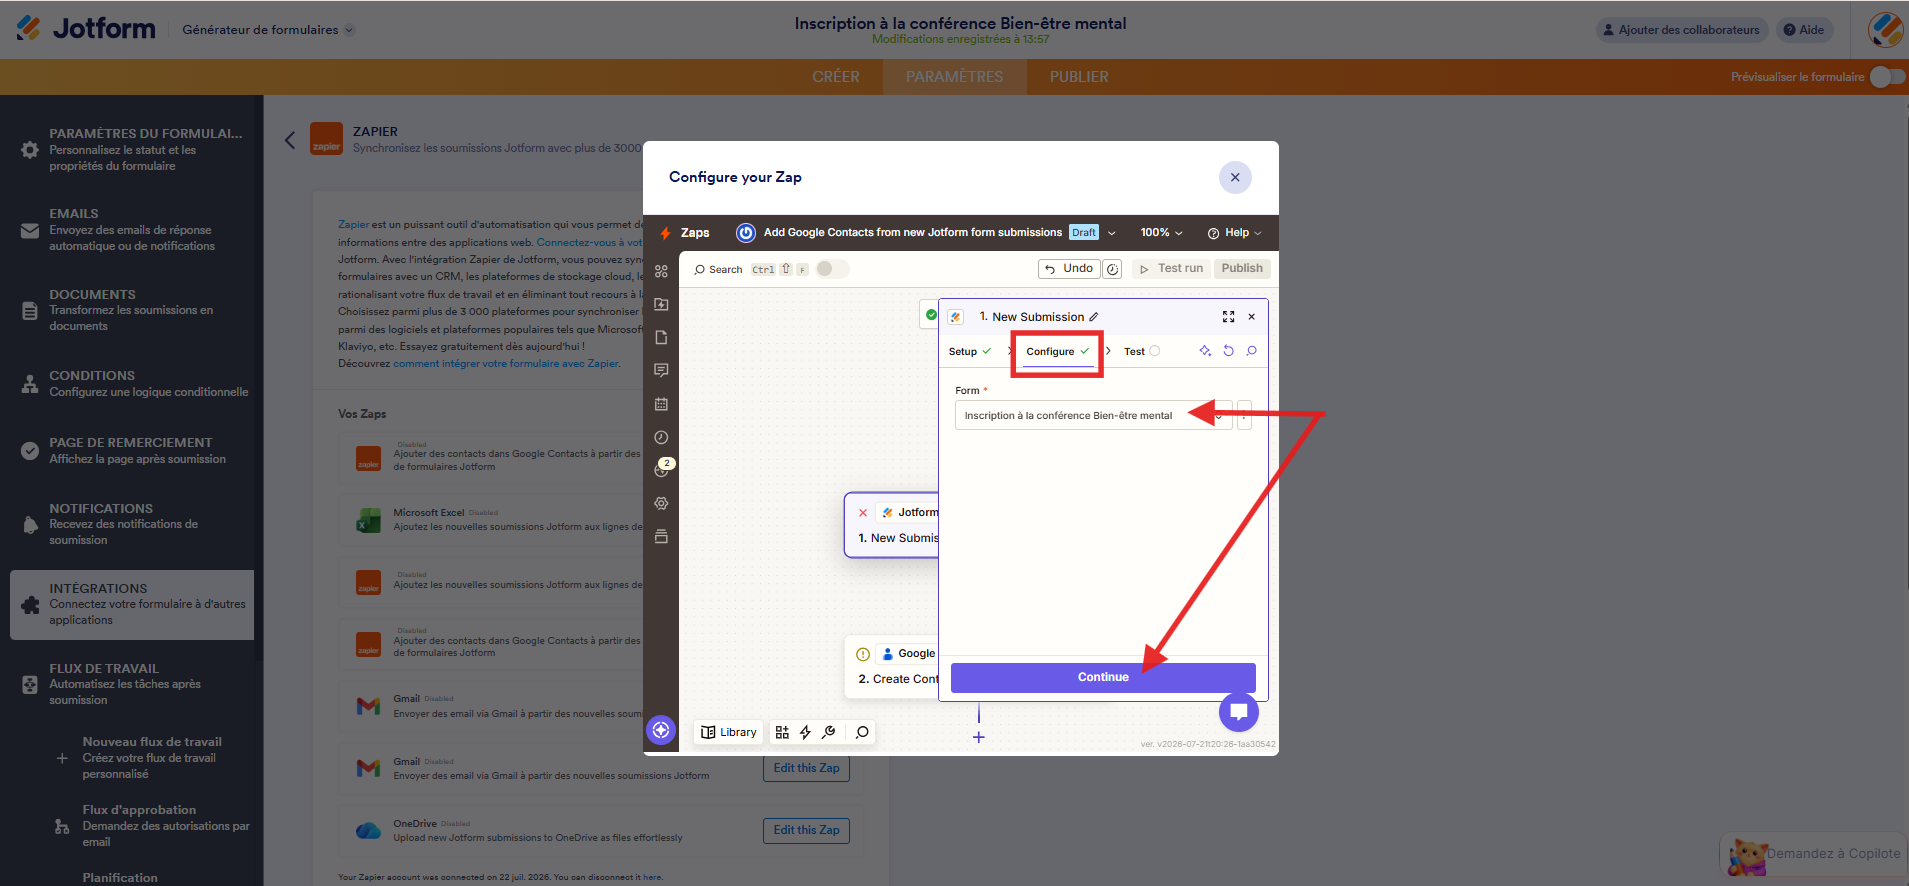1909x886 pixels.
Task: Switch to the PARAMÈTRES tab
Action: pos(955,77)
